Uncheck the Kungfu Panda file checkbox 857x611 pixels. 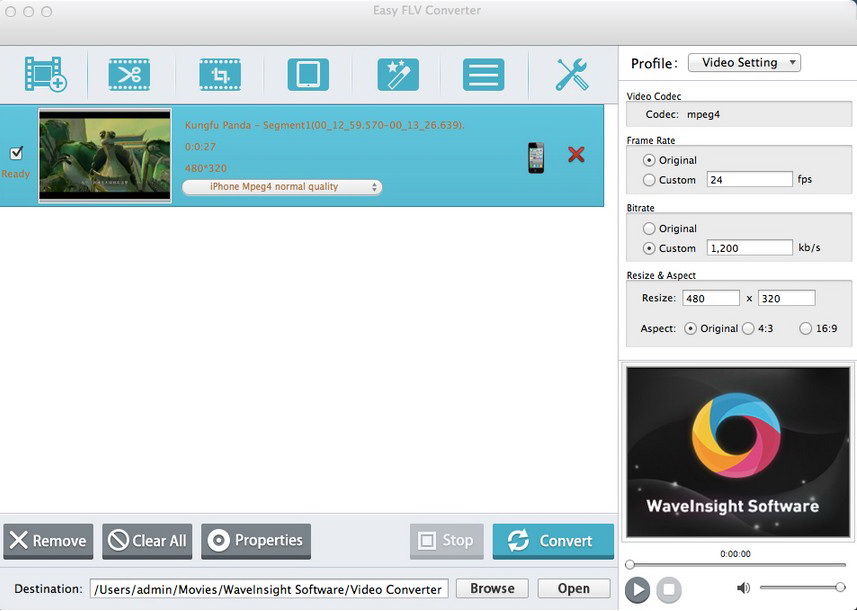tap(16, 152)
